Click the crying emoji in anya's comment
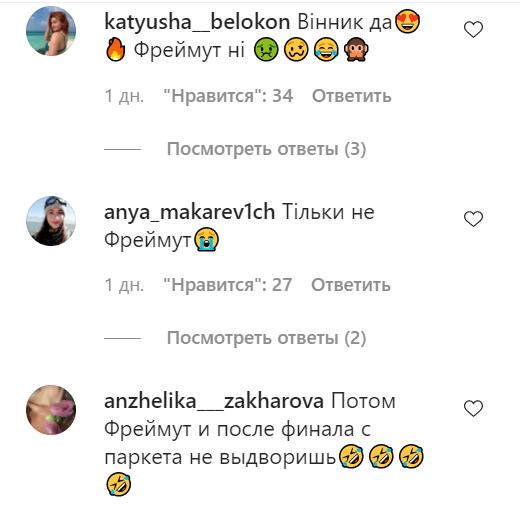520x507 pixels. (207, 239)
